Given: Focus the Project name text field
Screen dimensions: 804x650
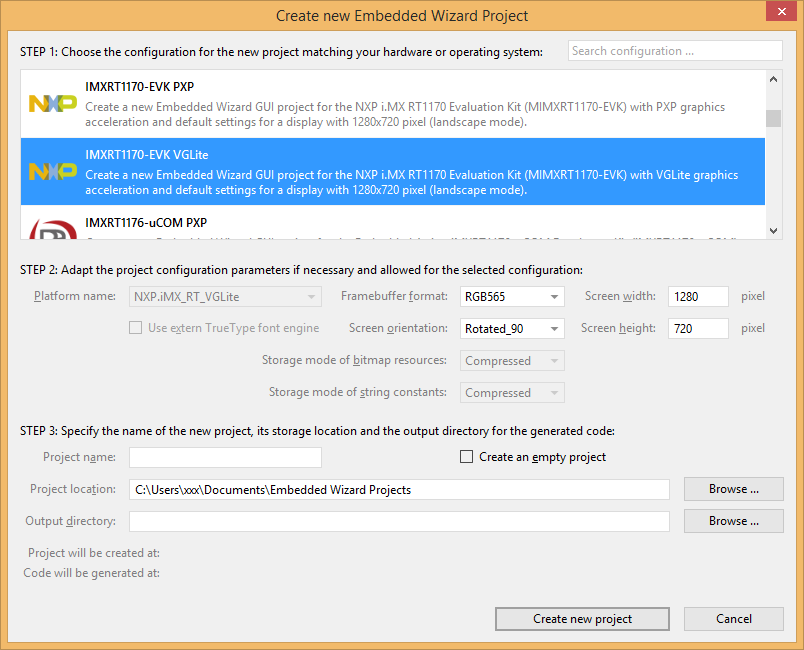Looking at the screenshot, I should coord(225,458).
